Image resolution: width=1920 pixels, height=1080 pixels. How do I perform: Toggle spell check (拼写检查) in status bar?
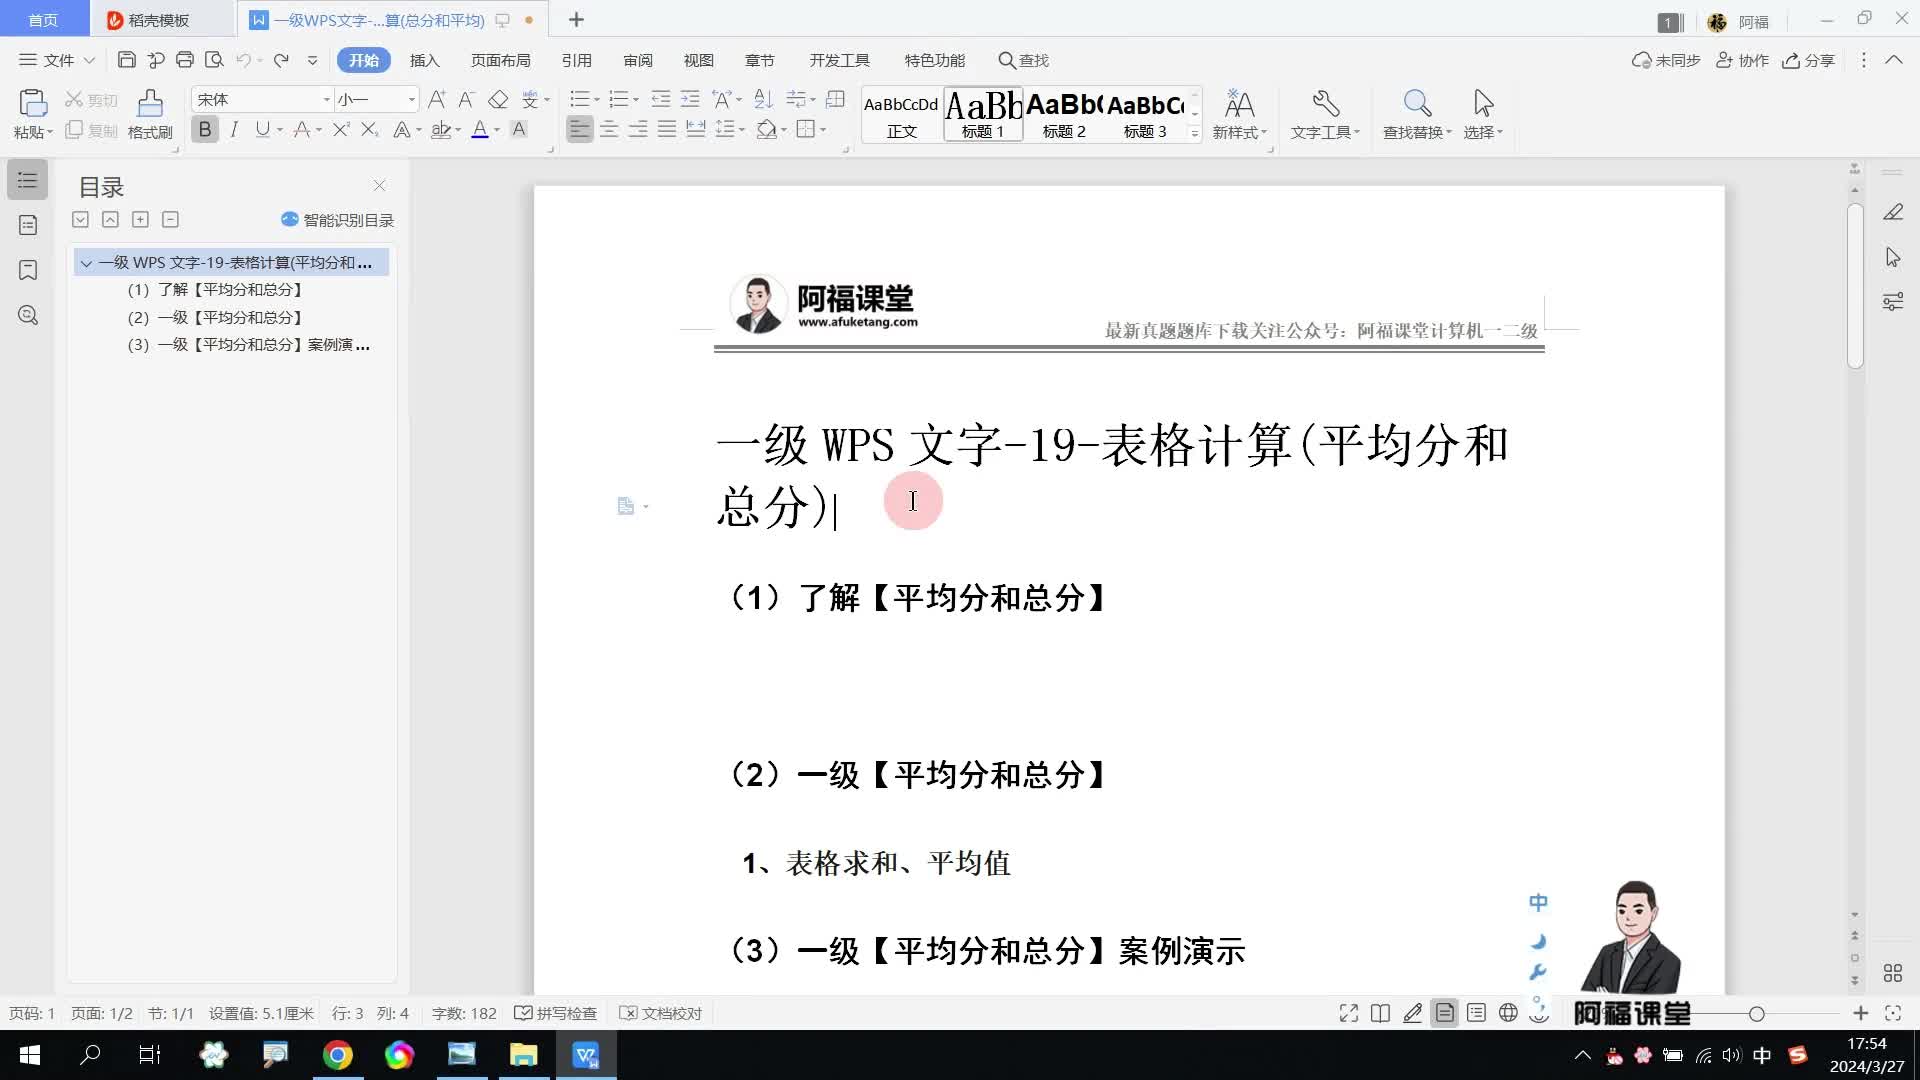point(556,1013)
